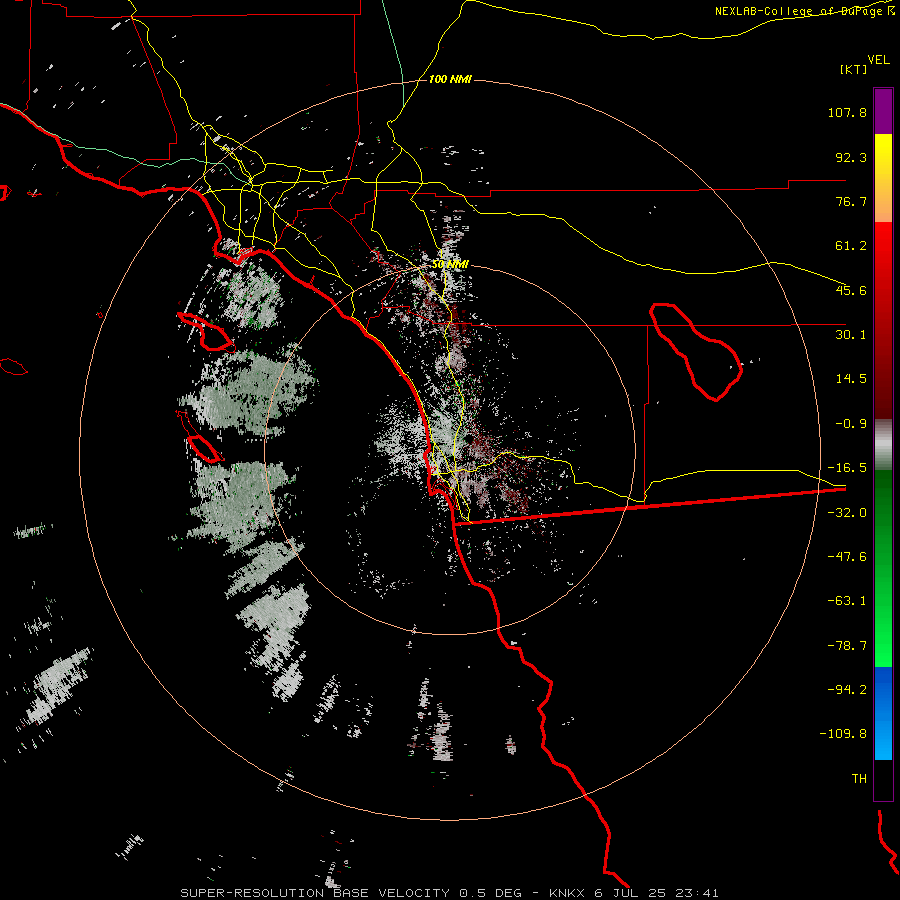This screenshot has height=900, width=900.
Task: Pick the blue segment of the color bar
Action: click(x=883, y=713)
